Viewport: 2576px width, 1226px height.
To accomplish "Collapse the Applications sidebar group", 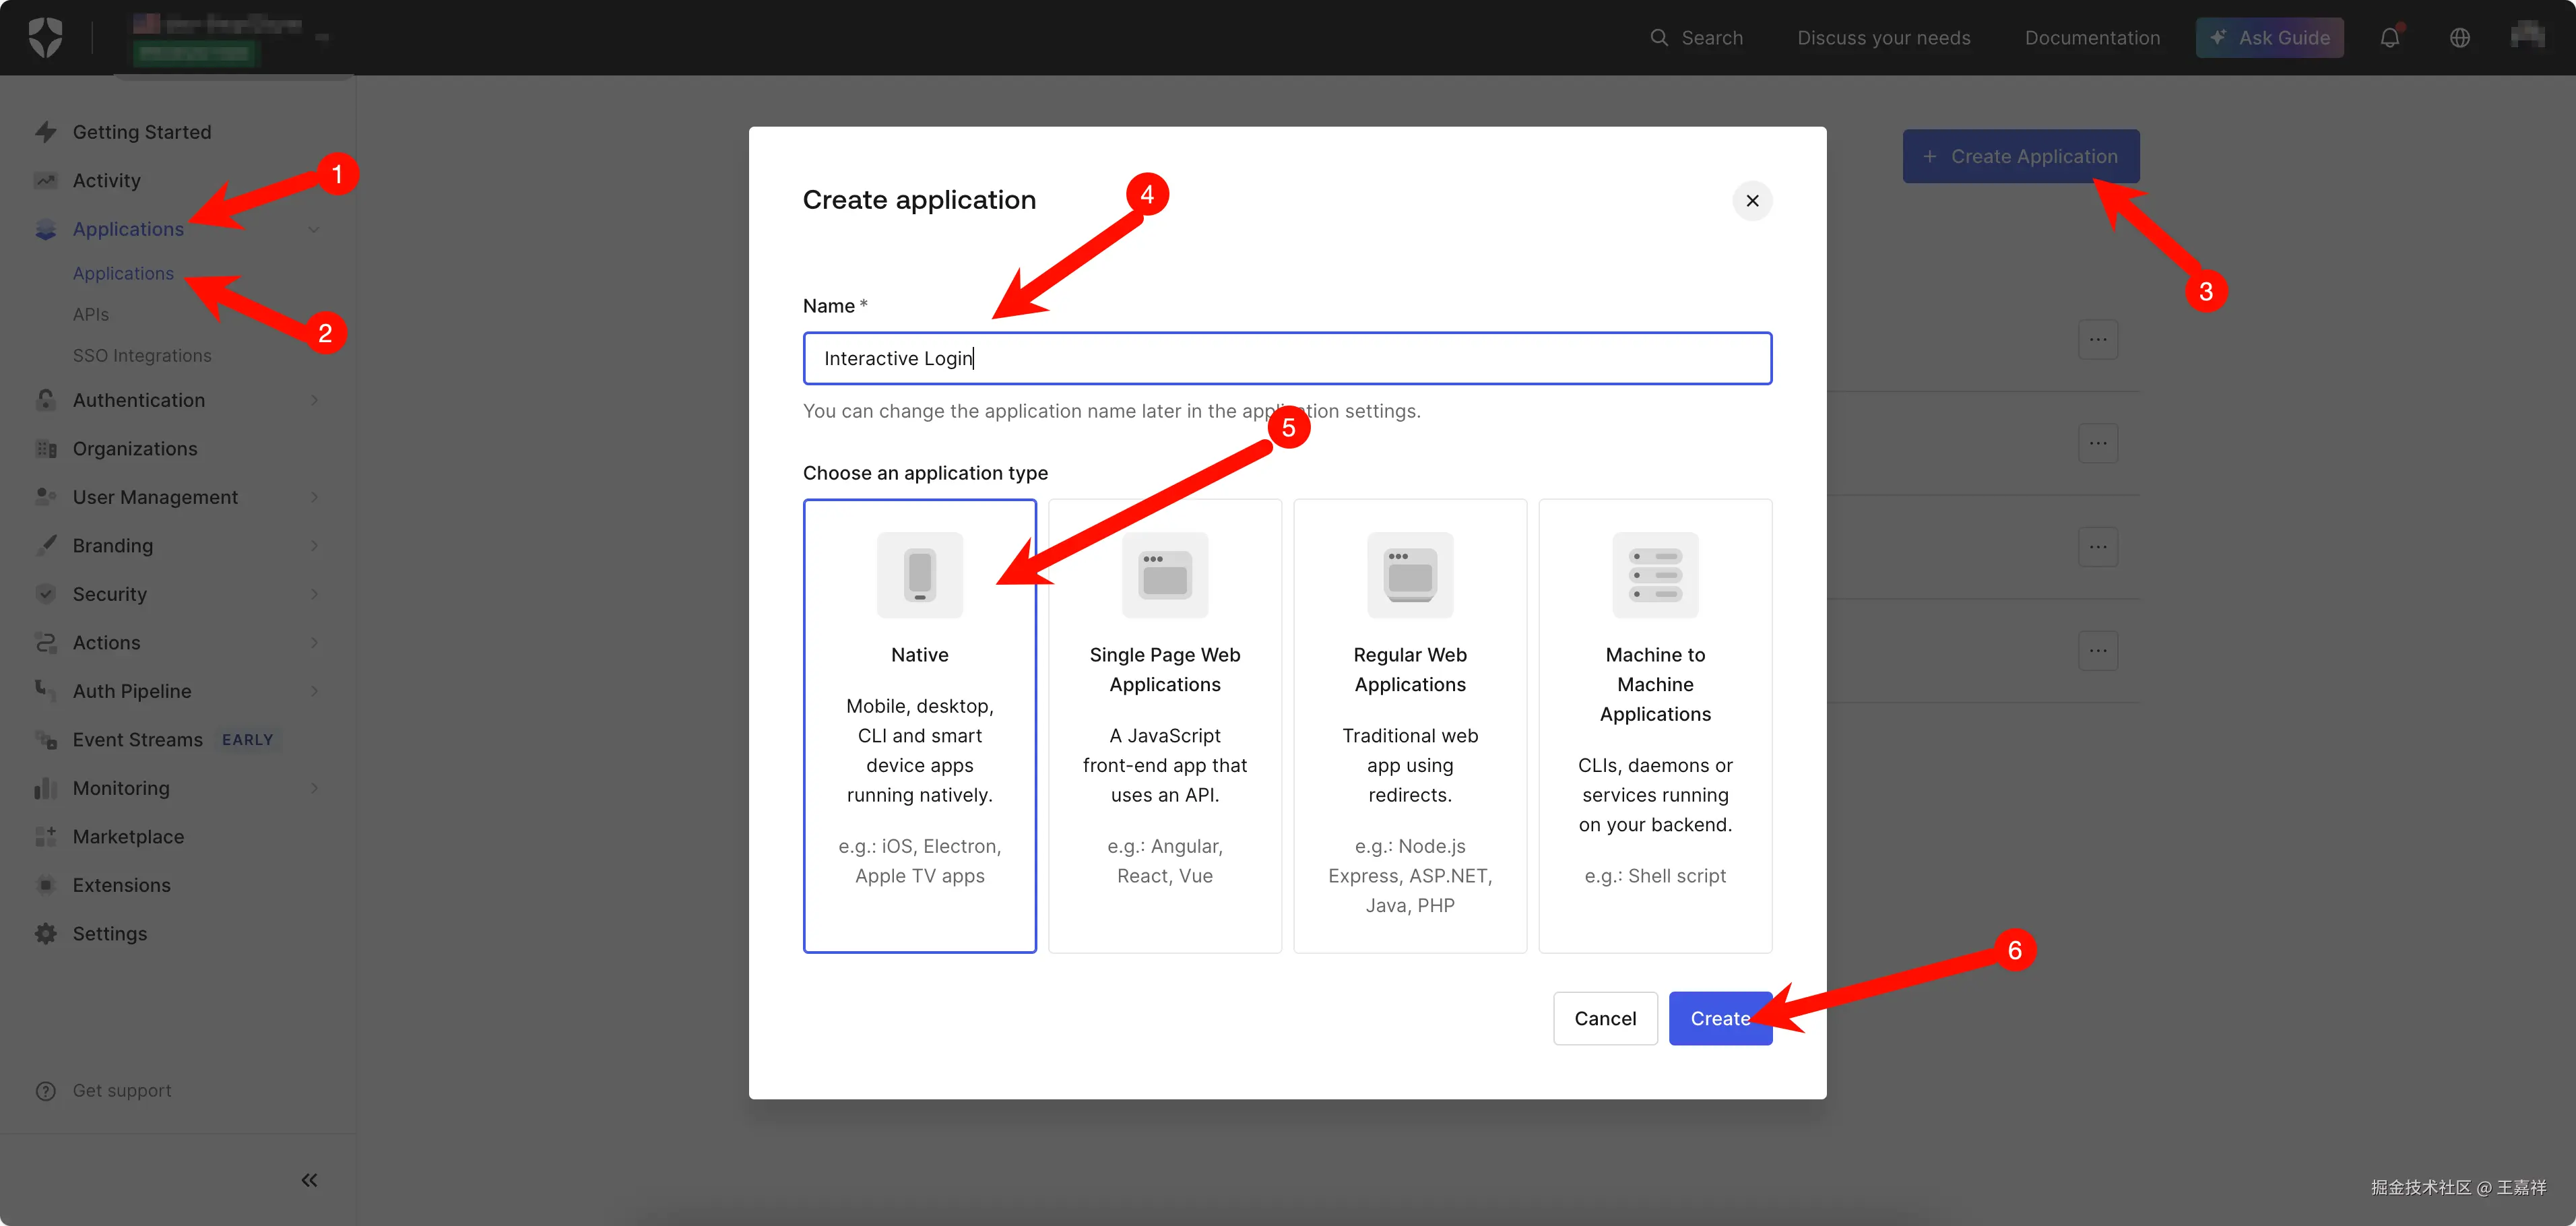I will (314, 229).
